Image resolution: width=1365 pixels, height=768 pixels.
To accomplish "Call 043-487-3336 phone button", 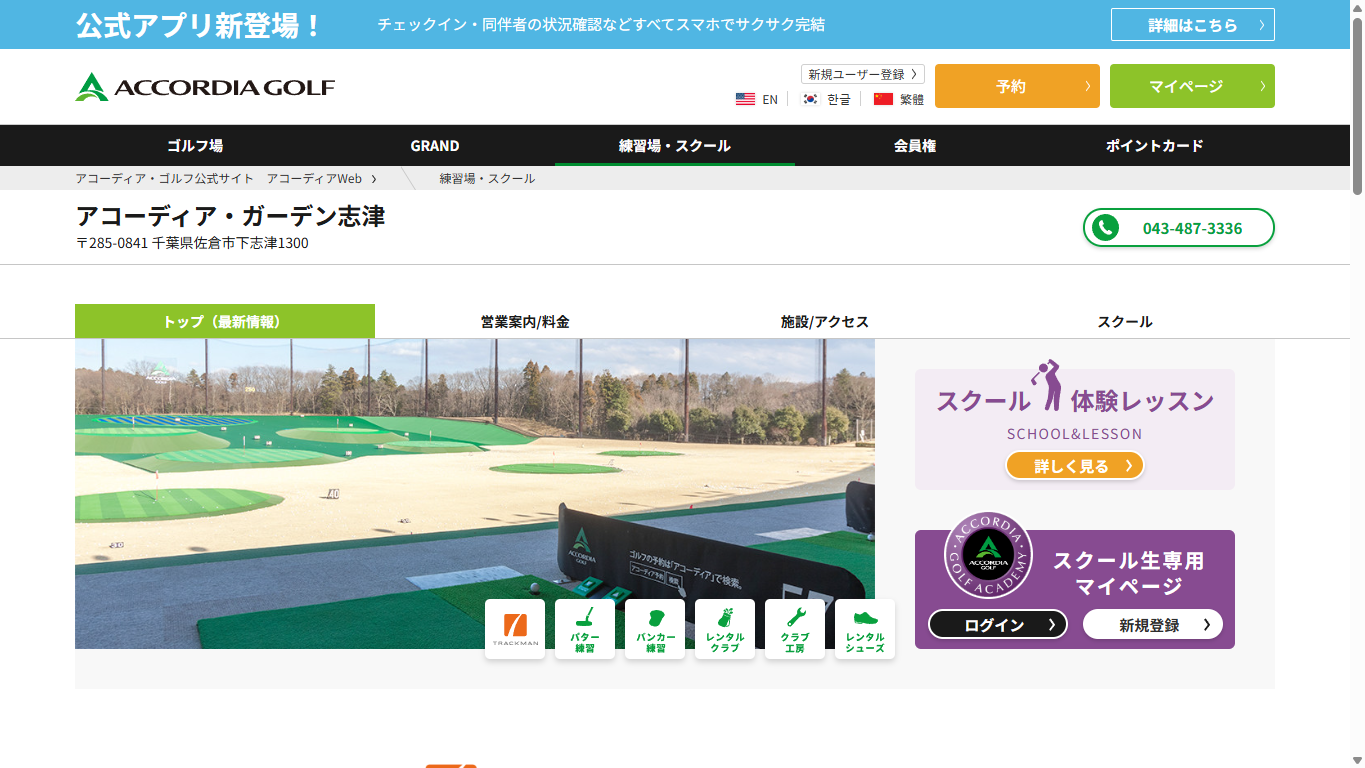I will (x=1179, y=228).
